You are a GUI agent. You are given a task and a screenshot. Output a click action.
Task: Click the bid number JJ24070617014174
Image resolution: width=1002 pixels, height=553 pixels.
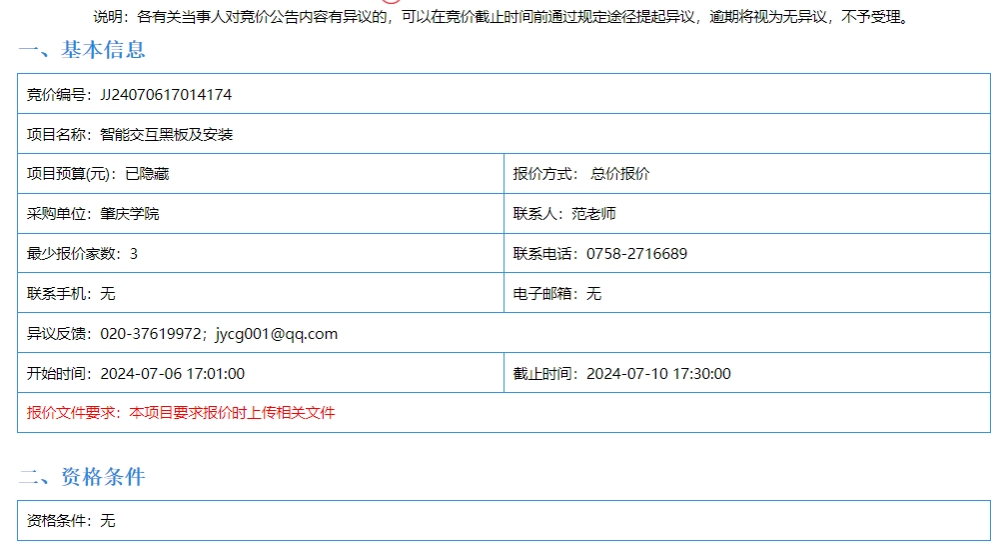click(x=166, y=94)
